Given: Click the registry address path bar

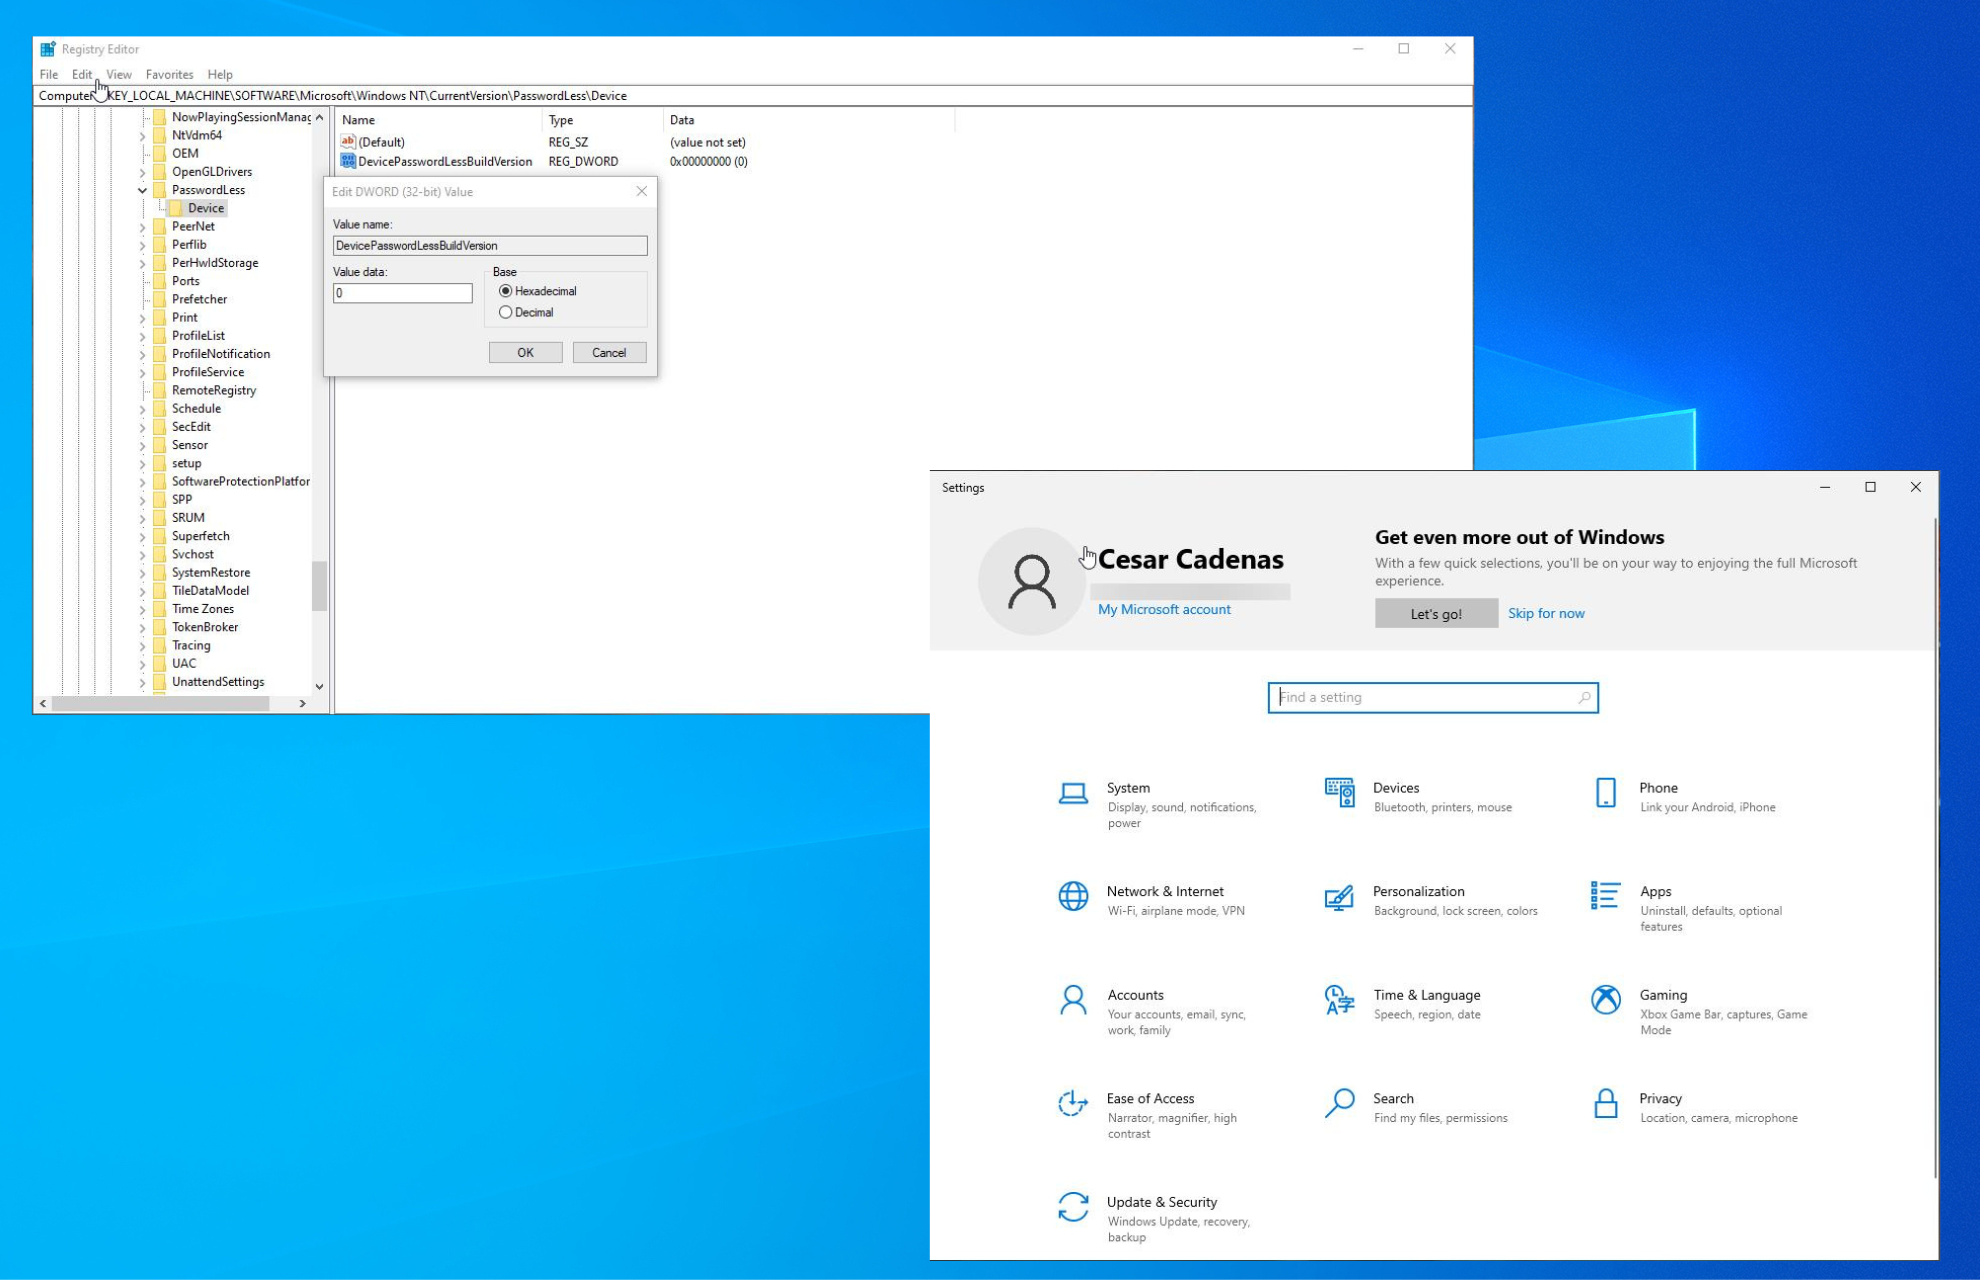Looking at the screenshot, I should tap(753, 96).
